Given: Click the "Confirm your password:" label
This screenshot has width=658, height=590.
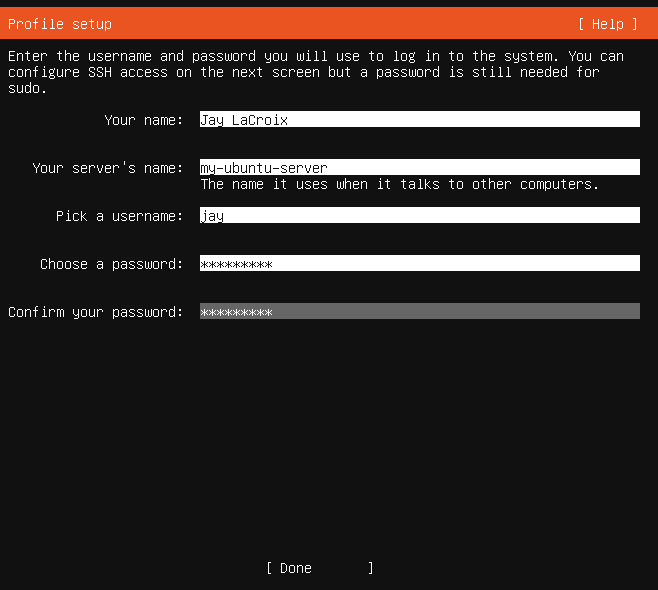Looking at the screenshot, I should pos(96,312).
